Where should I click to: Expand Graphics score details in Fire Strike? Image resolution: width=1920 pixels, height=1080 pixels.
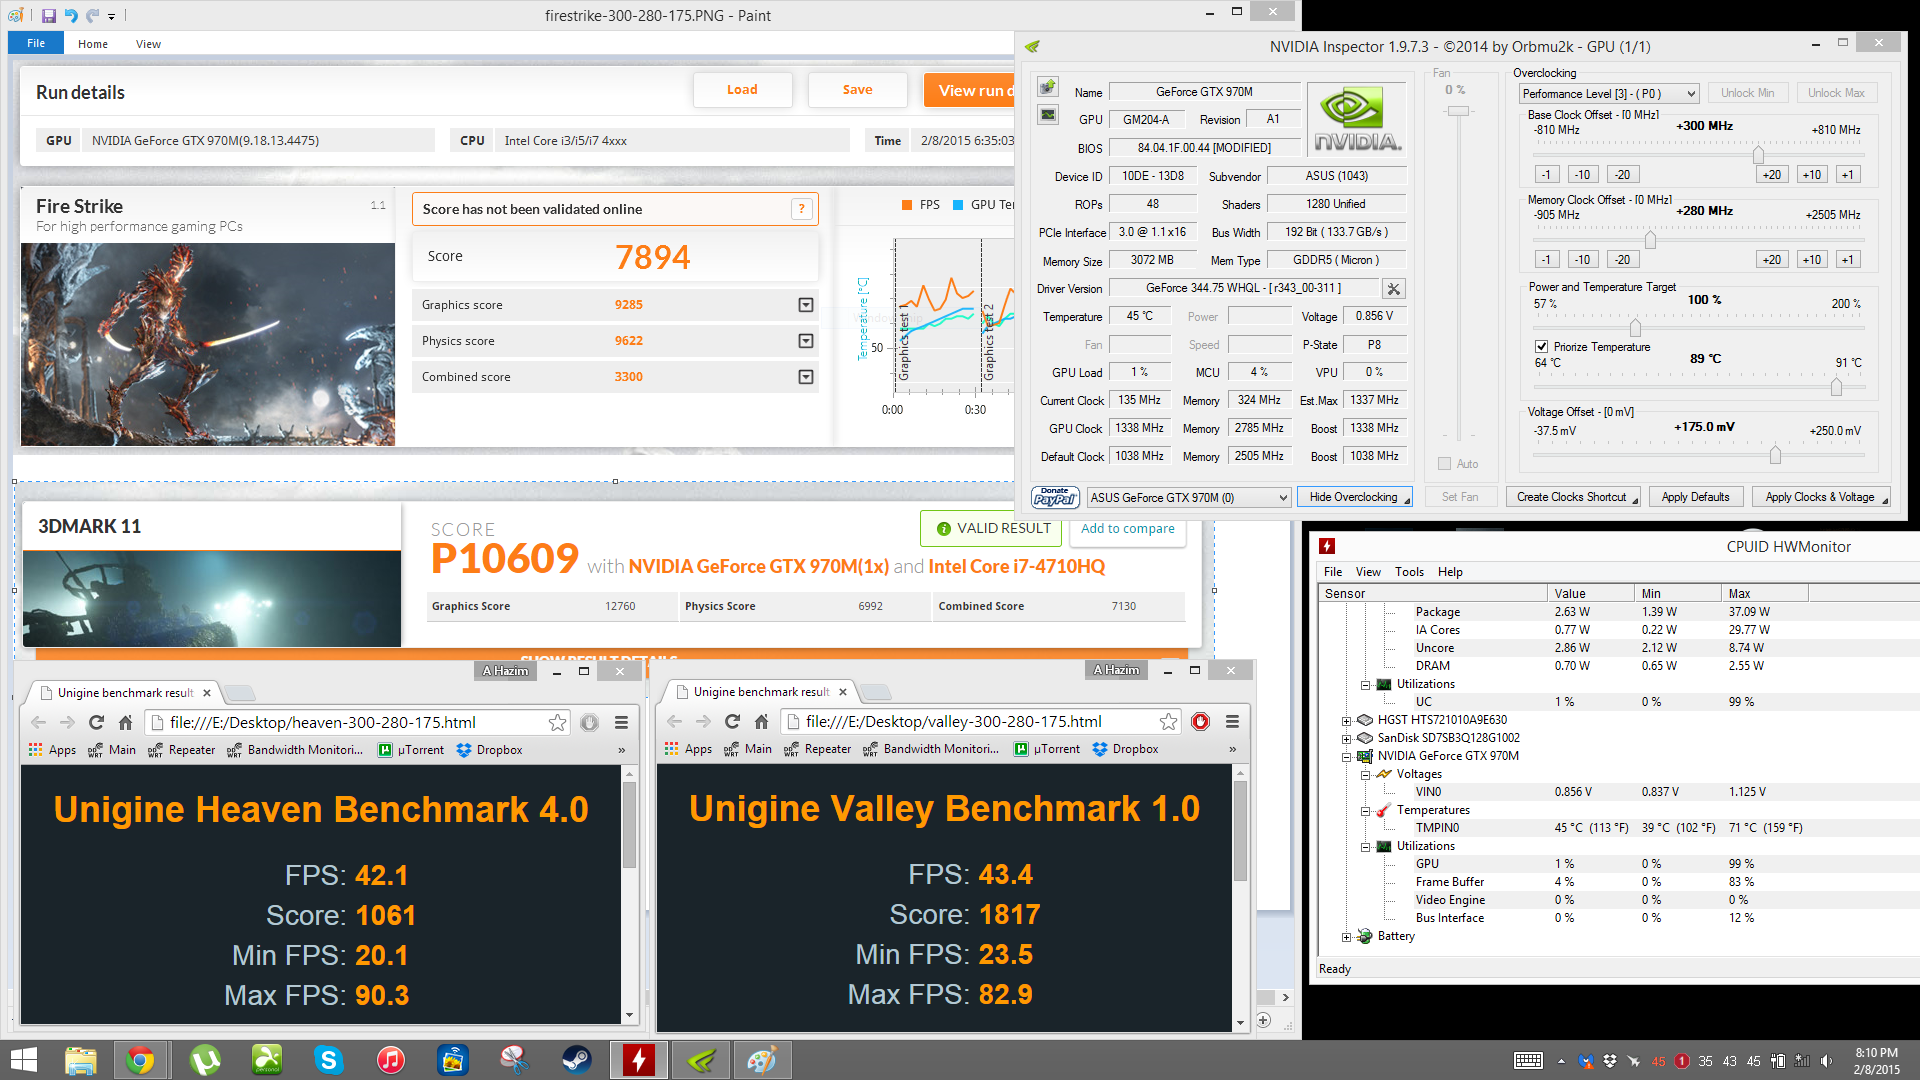[805, 305]
